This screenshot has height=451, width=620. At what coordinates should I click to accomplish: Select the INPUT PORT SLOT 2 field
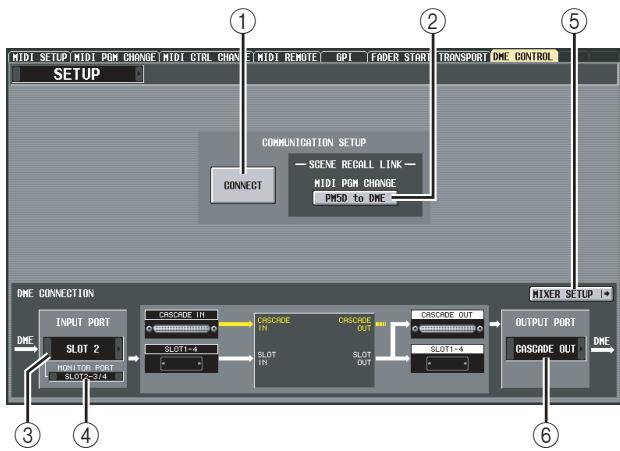pos(83,349)
